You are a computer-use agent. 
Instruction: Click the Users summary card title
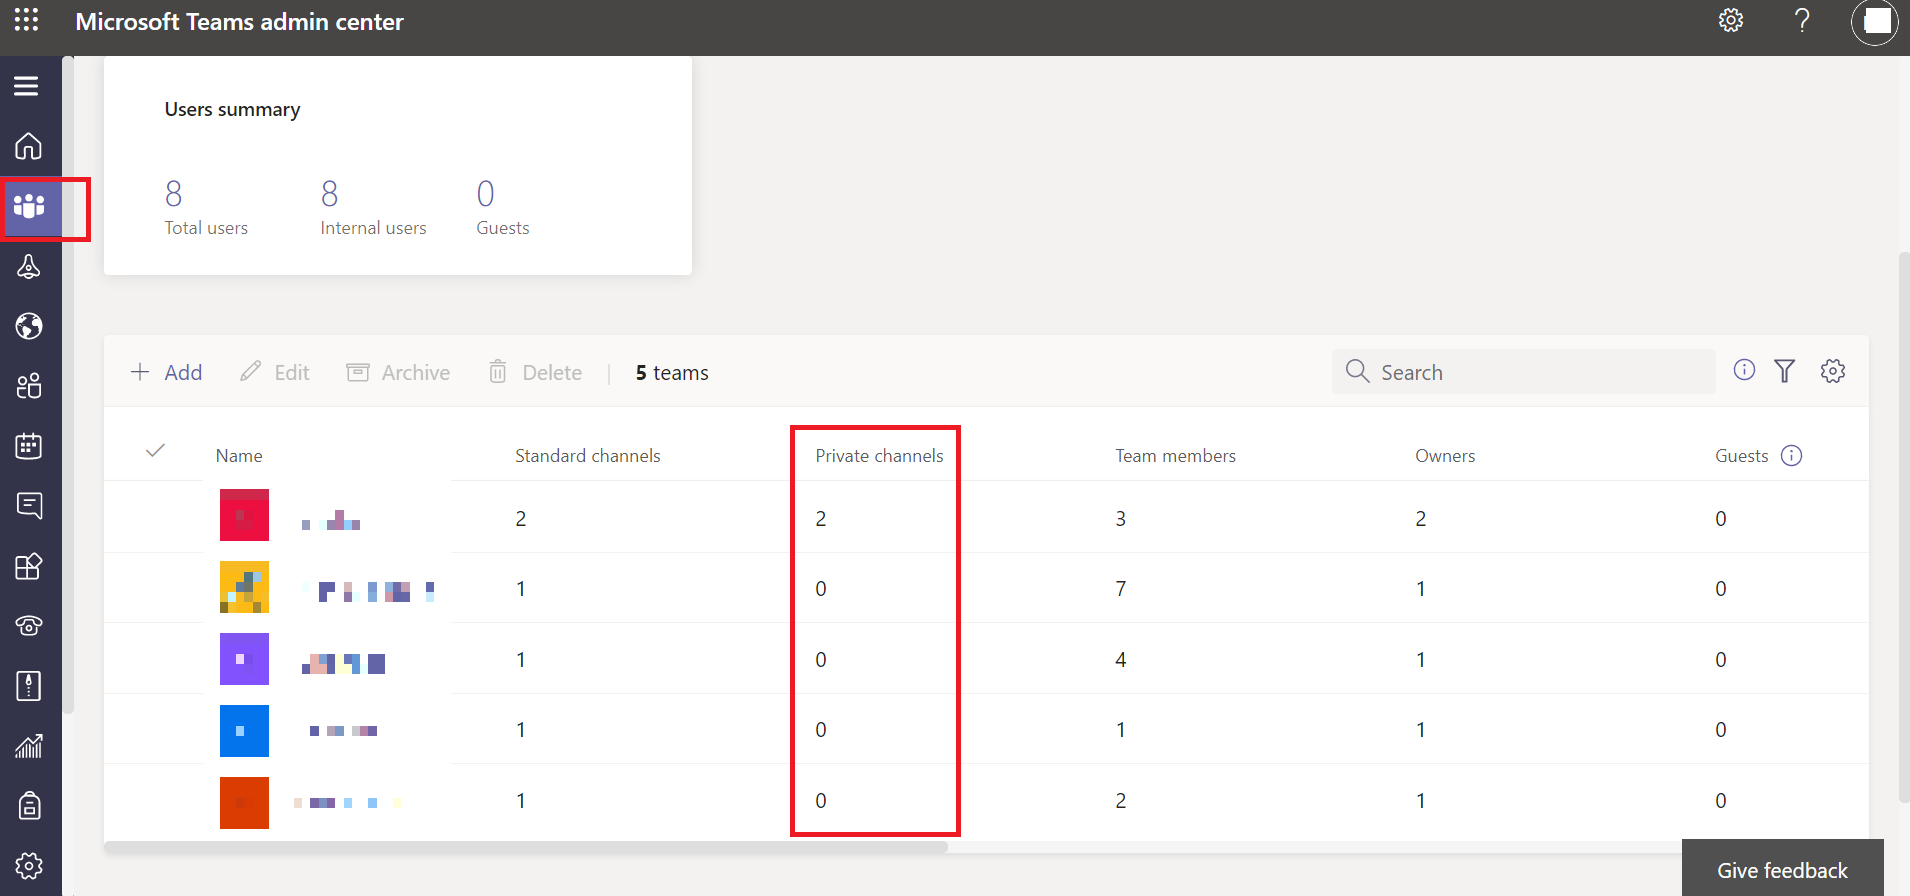pos(232,109)
